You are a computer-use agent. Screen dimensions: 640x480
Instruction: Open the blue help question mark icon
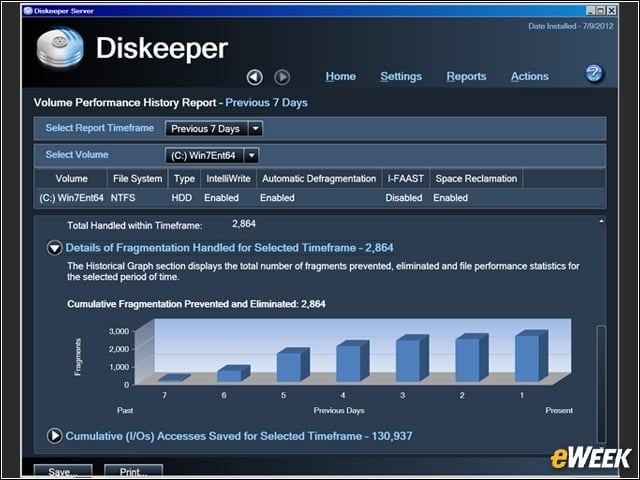tap(594, 74)
